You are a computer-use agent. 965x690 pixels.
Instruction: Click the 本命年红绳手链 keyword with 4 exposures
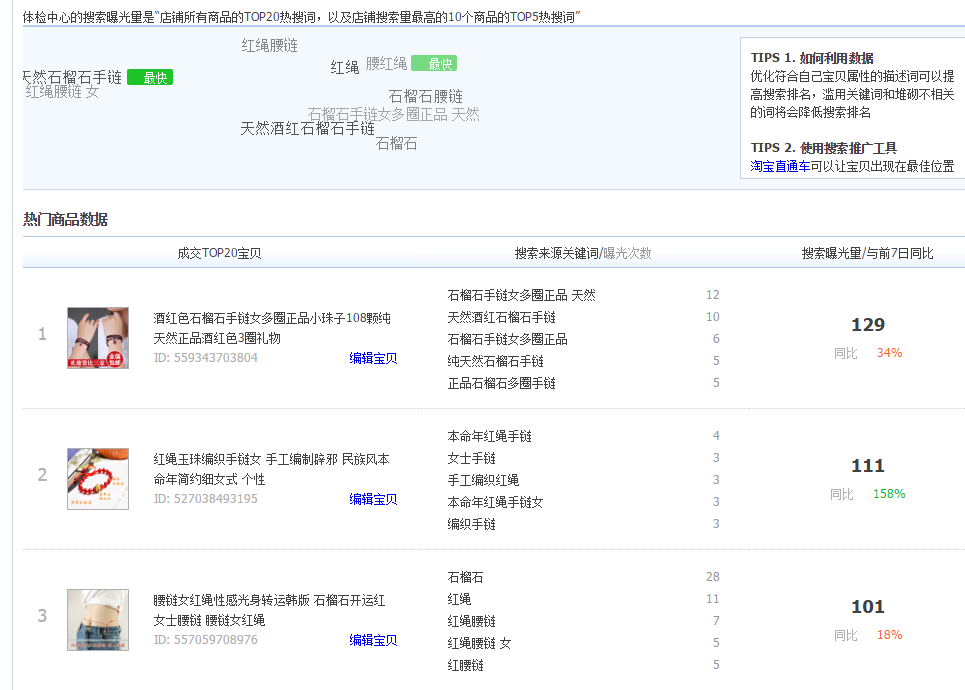click(x=489, y=436)
